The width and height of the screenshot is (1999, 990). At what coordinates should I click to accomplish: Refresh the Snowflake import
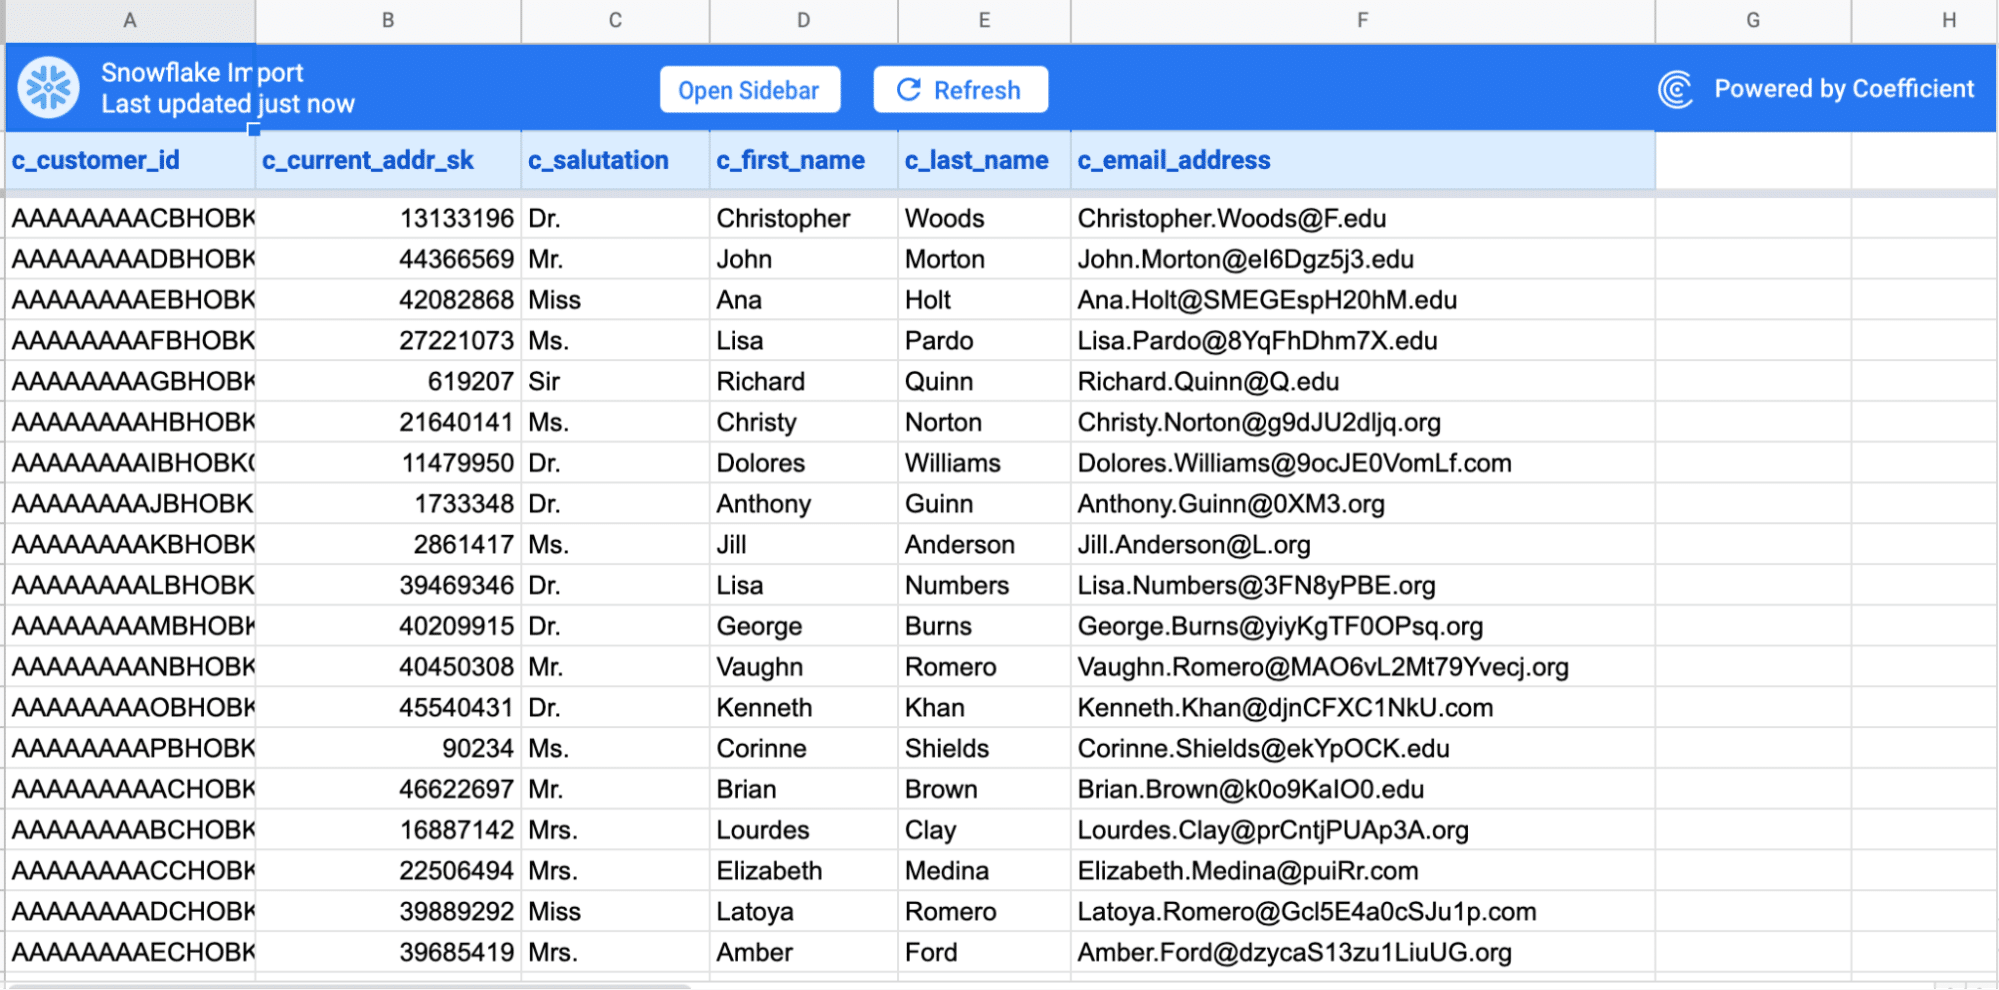click(x=960, y=90)
